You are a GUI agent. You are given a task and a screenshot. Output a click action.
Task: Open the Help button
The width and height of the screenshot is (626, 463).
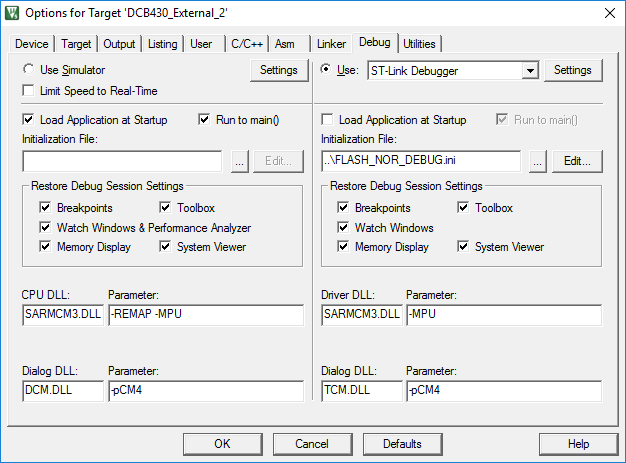pos(578,444)
